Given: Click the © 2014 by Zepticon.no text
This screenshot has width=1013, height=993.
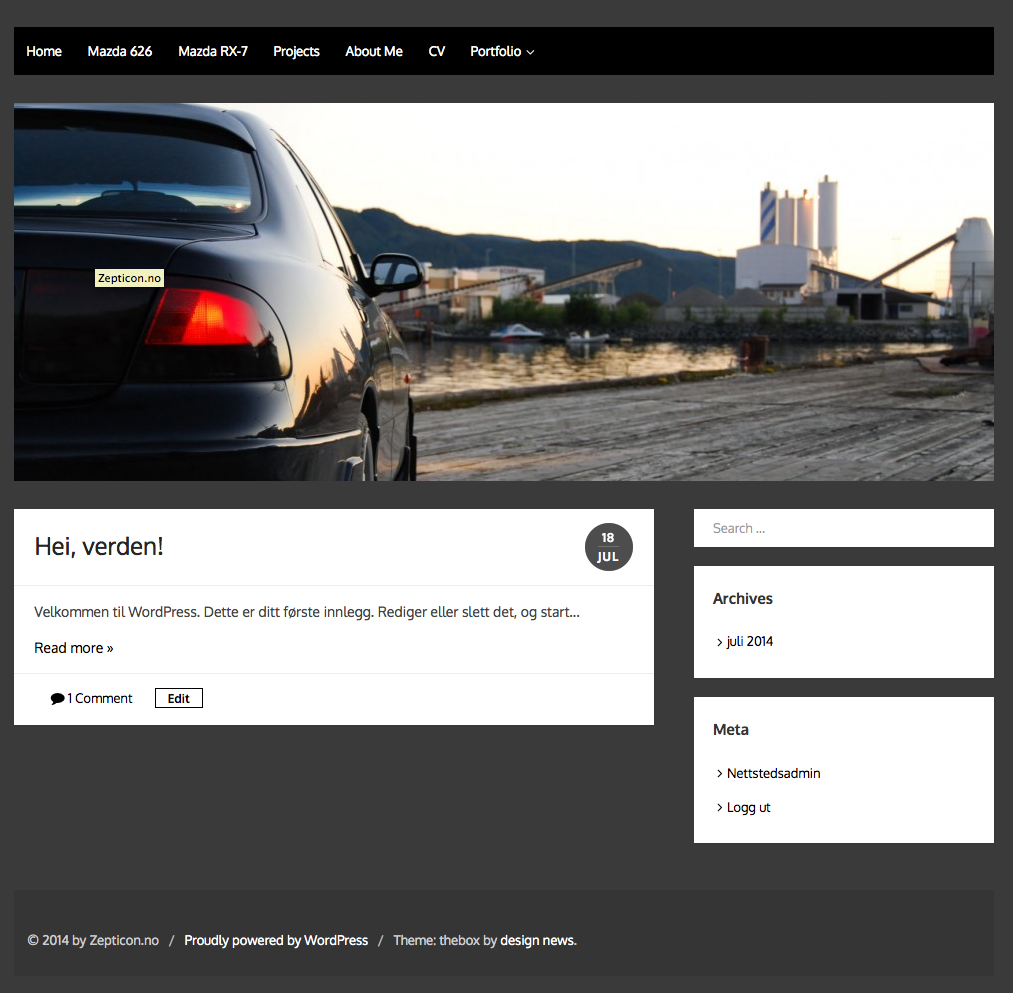Looking at the screenshot, I should click(x=93, y=940).
